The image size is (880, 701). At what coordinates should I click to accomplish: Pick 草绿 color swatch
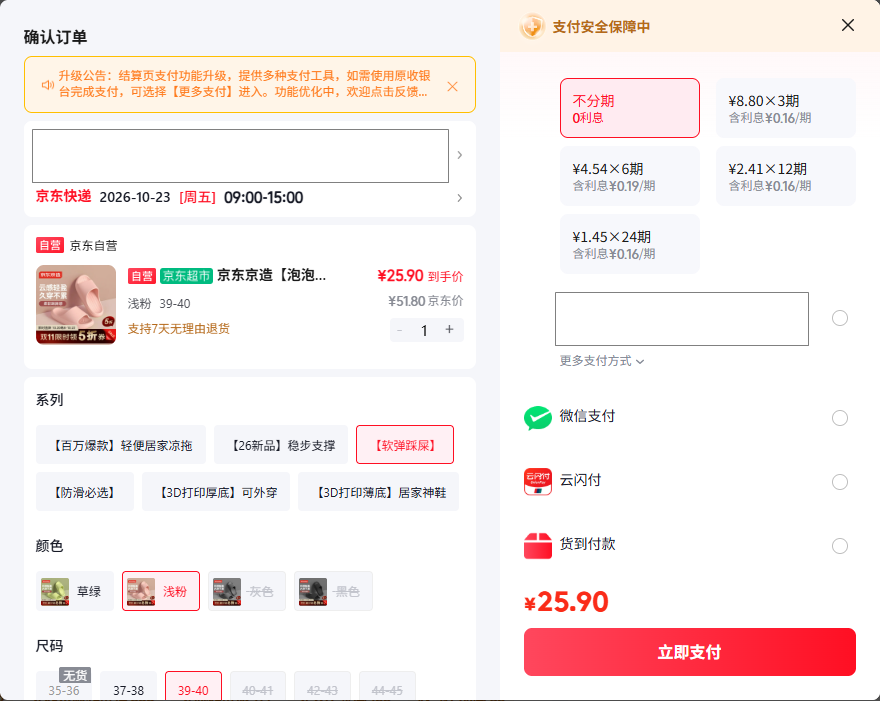point(75,591)
